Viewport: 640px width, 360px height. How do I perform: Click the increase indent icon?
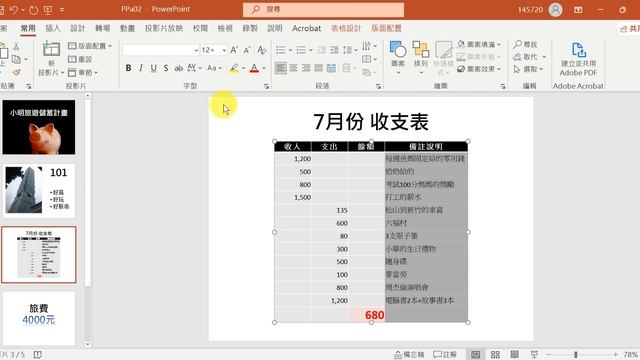coord(334,50)
